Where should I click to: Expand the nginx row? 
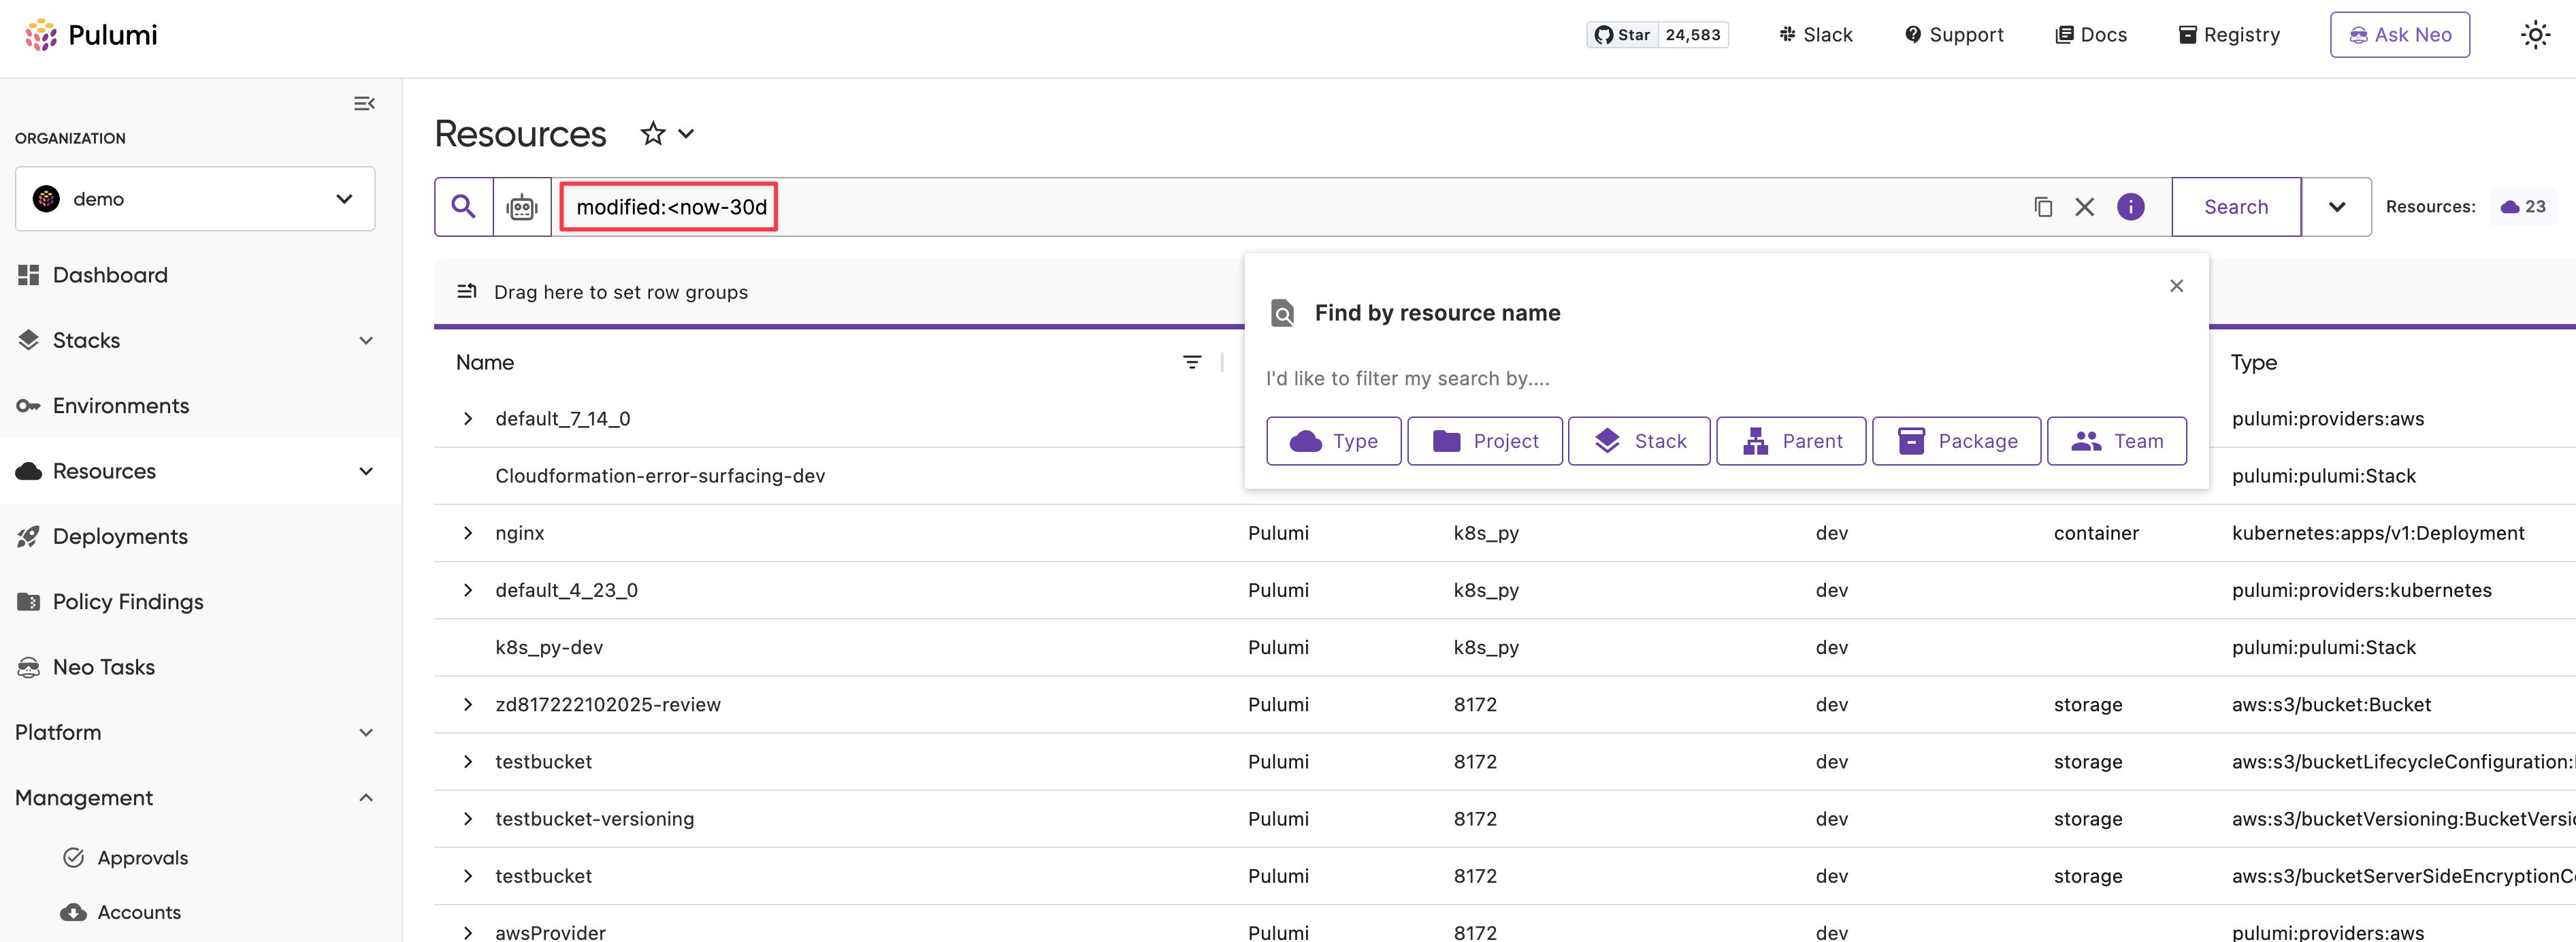point(468,533)
